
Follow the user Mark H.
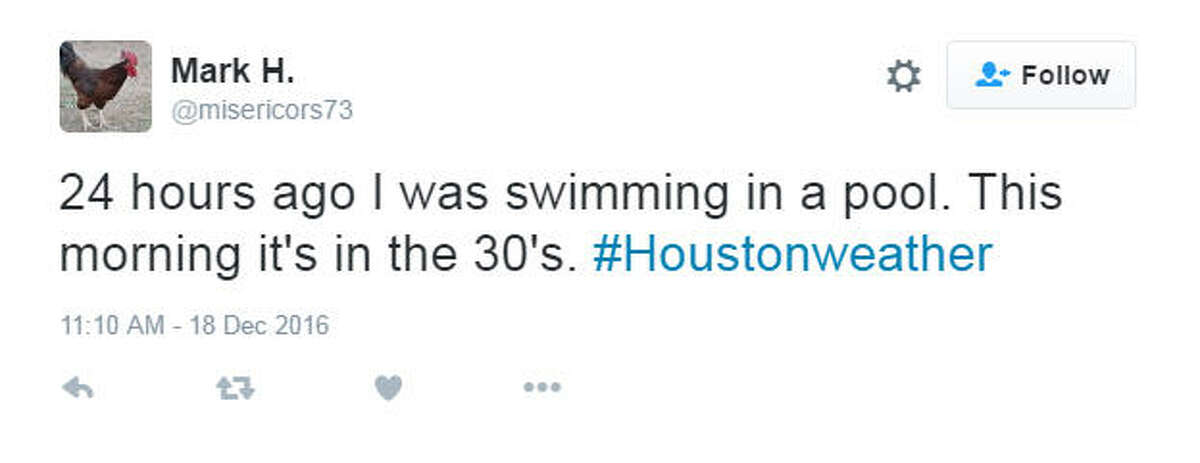click(x=1041, y=75)
